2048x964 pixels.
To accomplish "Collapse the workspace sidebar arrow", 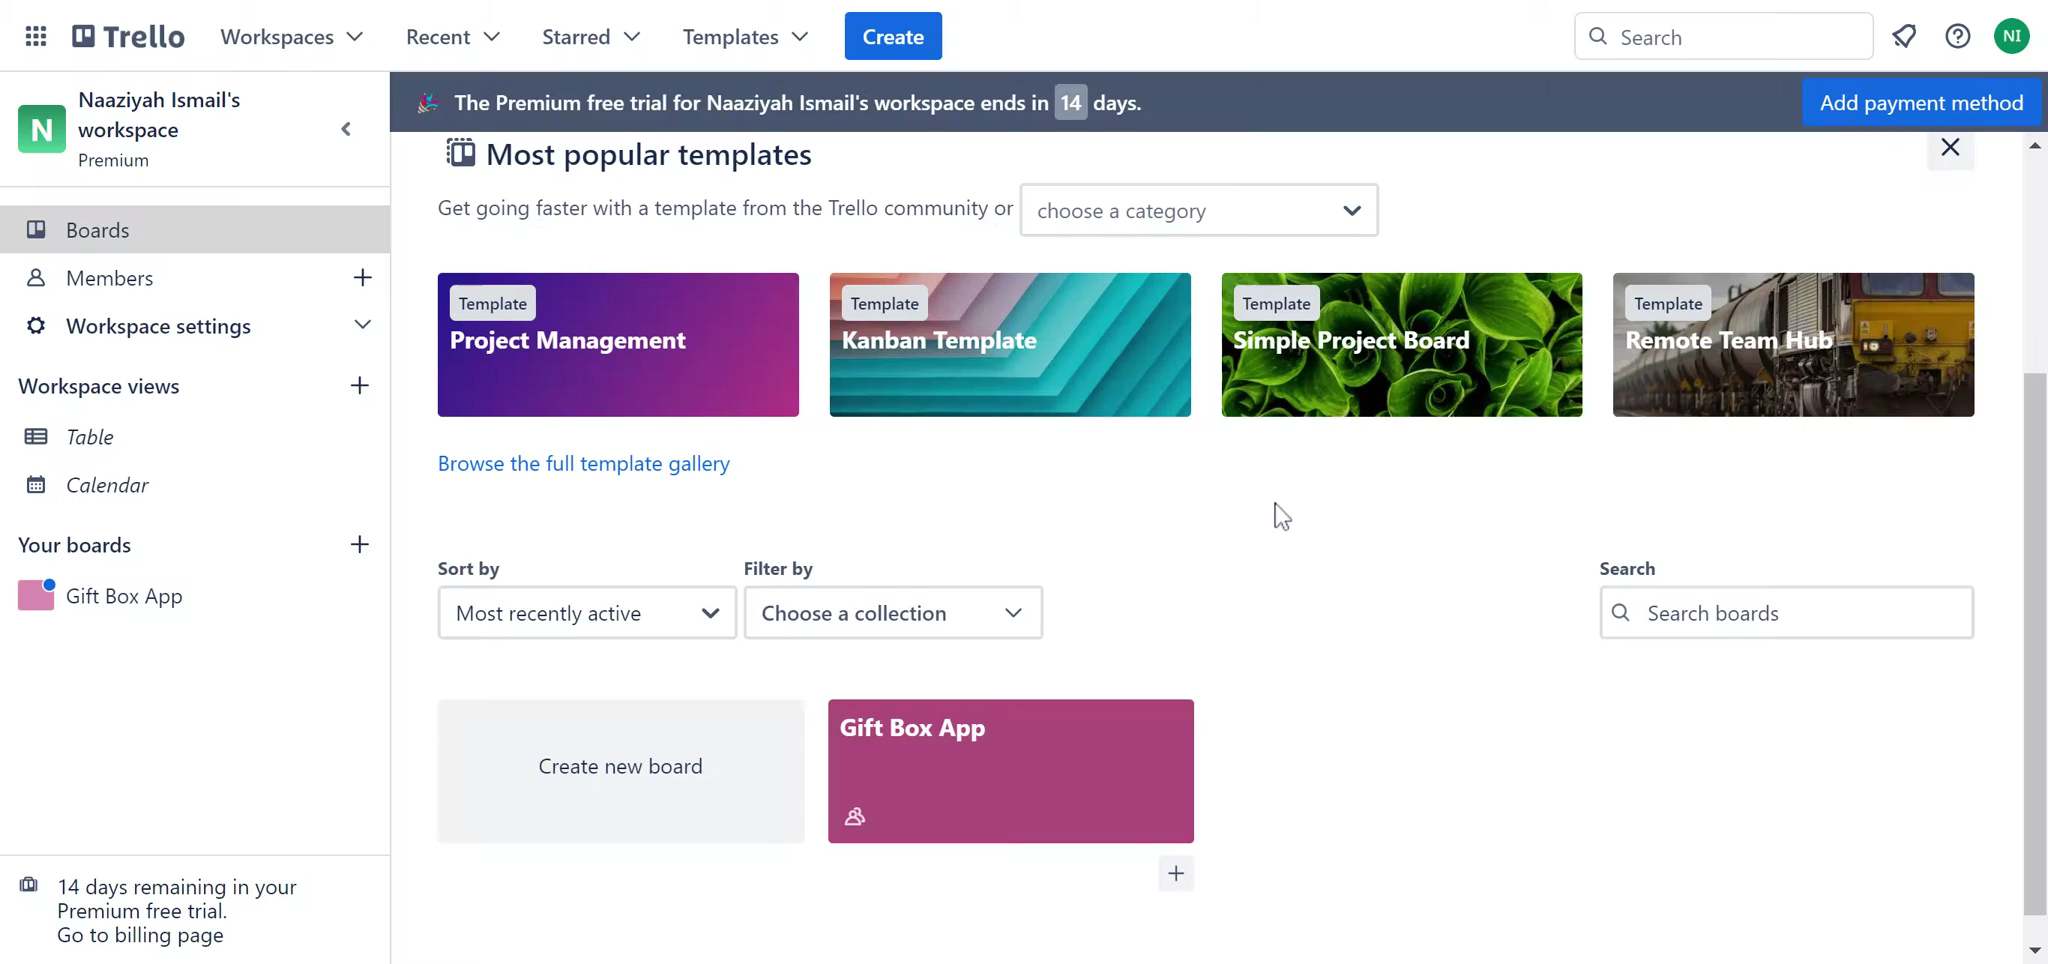I will click(346, 129).
